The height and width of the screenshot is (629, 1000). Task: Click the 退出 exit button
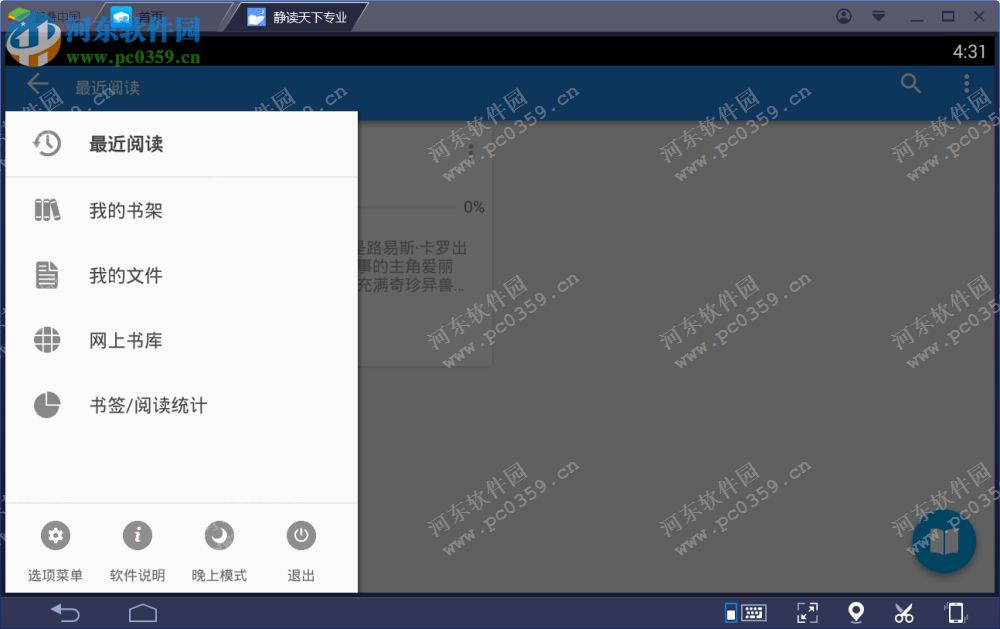point(301,535)
